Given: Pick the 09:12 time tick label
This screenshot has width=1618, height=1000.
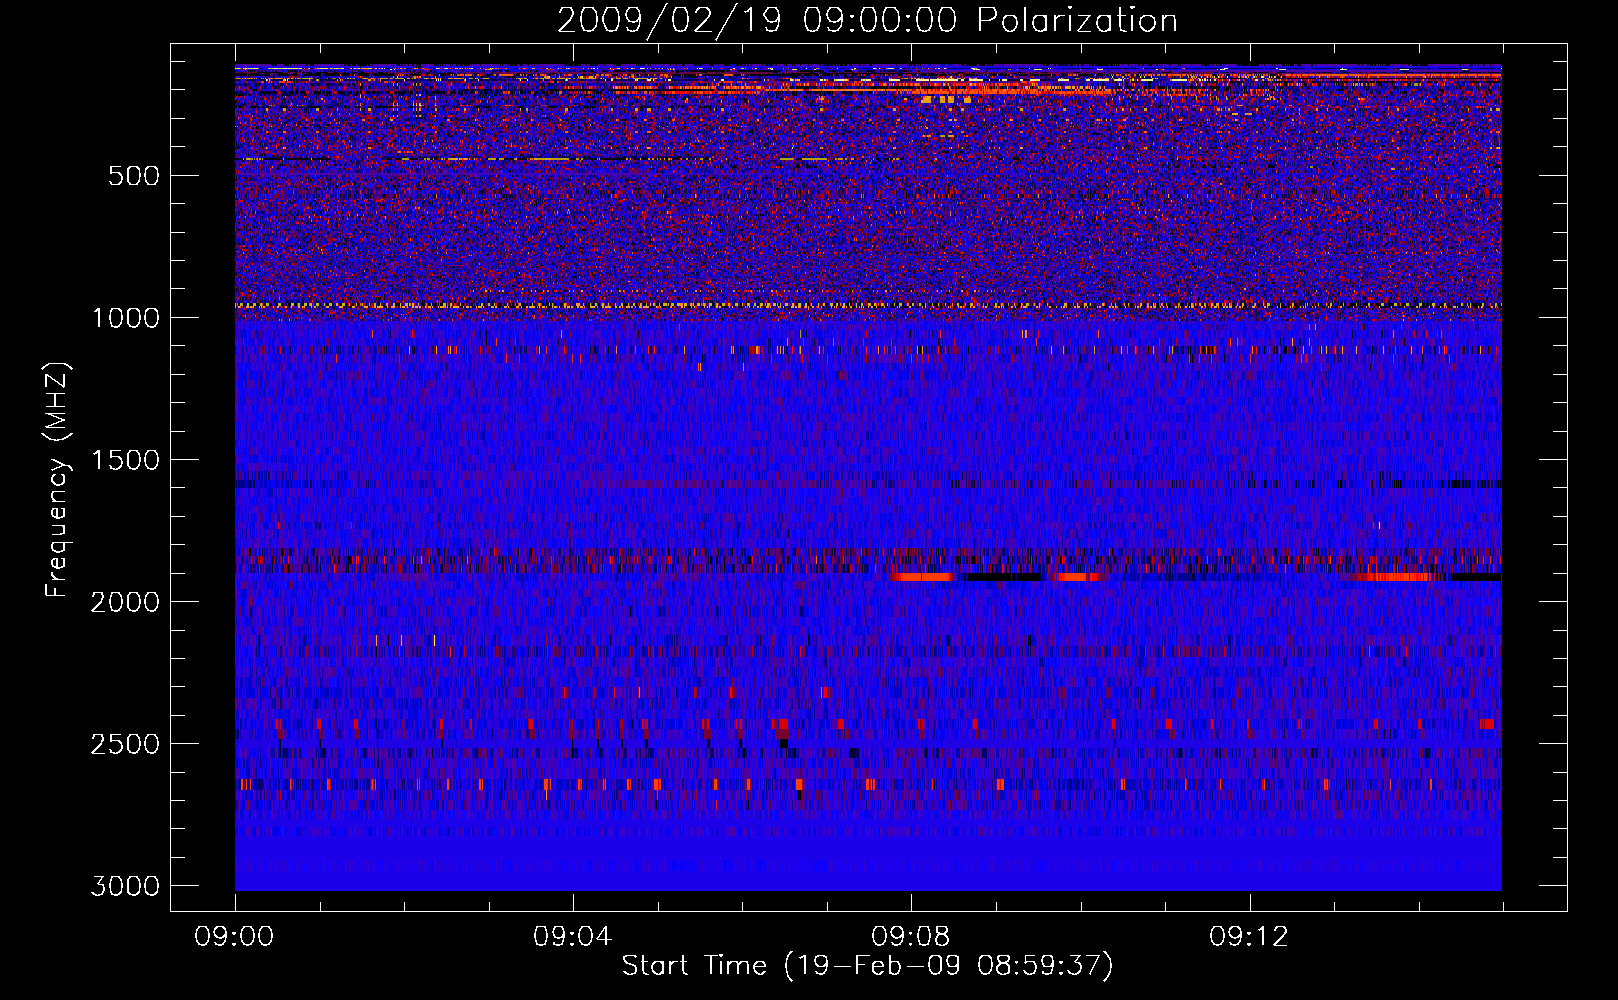Looking at the screenshot, I should (1249, 937).
